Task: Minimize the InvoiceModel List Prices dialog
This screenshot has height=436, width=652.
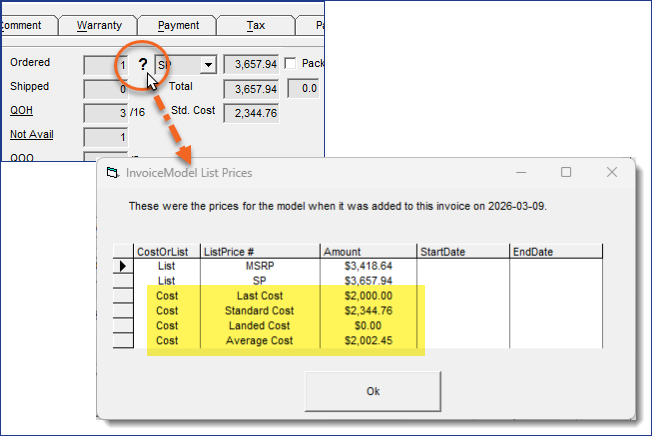Action: [520, 172]
